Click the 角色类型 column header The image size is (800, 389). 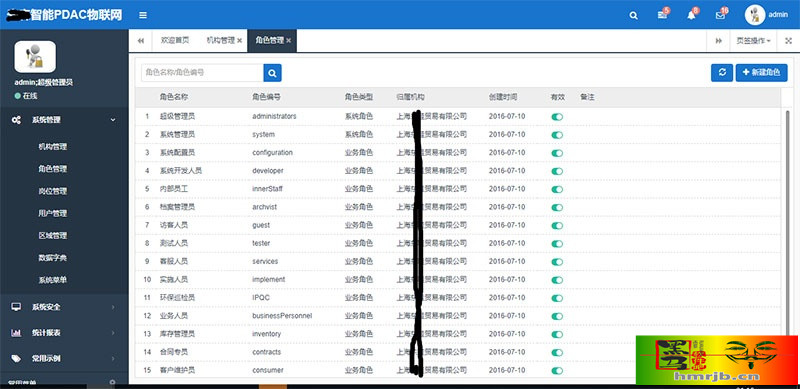point(359,96)
